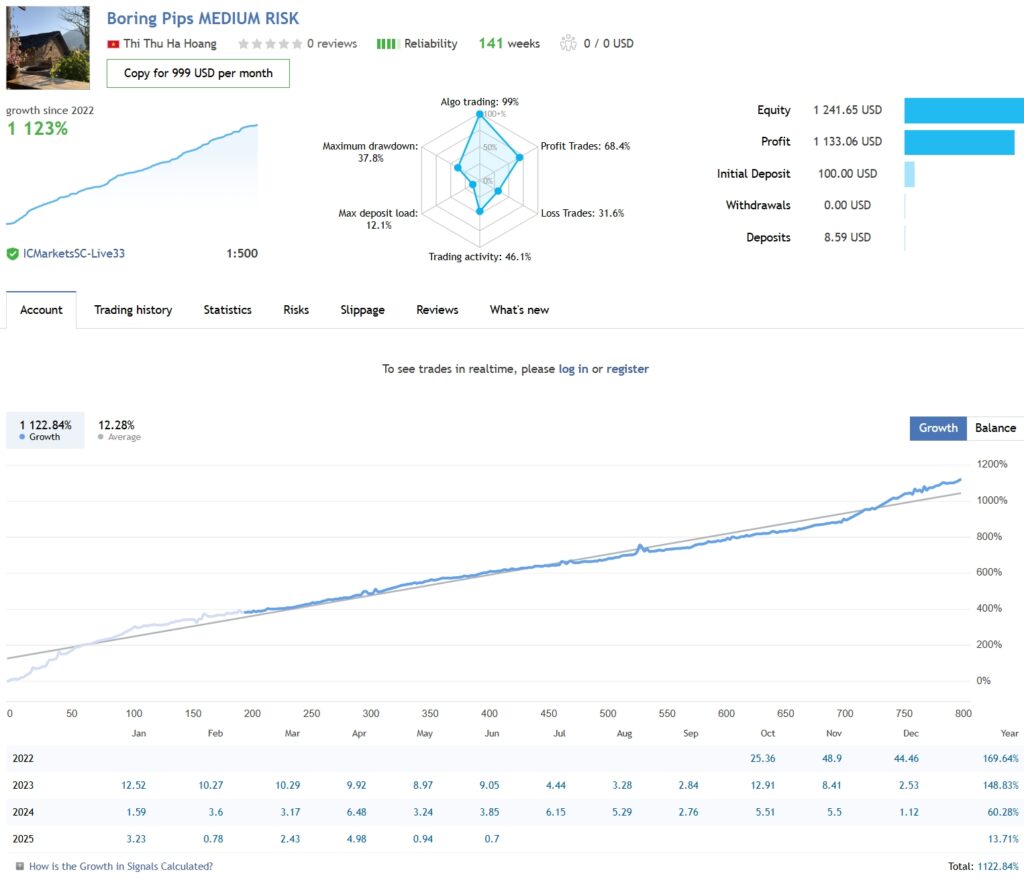This screenshot has height=882, width=1024.
Task: Click the register link
Action: point(628,369)
